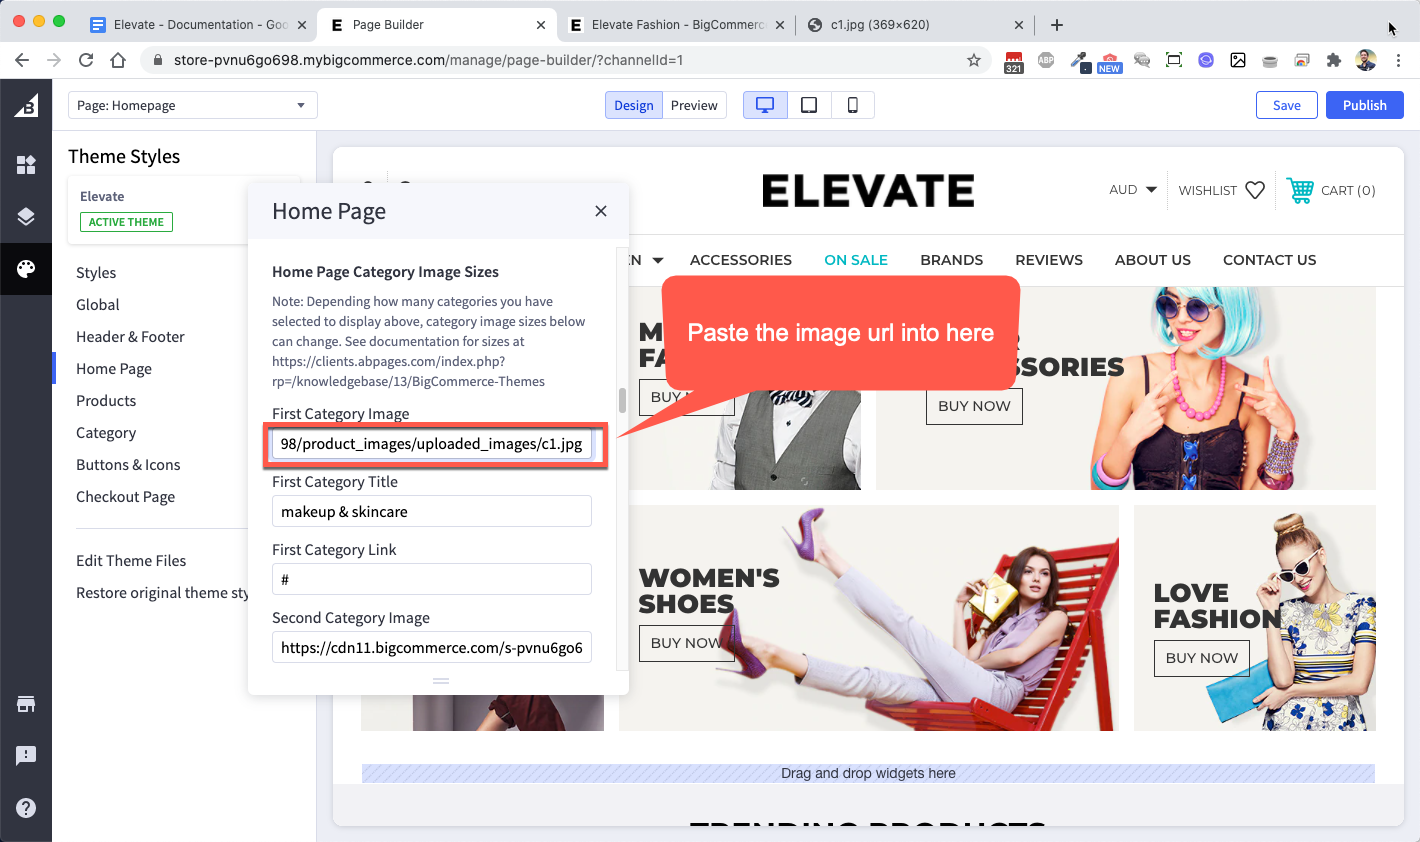Viewport: 1420px width, 842px height.
Task: Reload the page with the refresh icon
Action: tap(86, 60)
